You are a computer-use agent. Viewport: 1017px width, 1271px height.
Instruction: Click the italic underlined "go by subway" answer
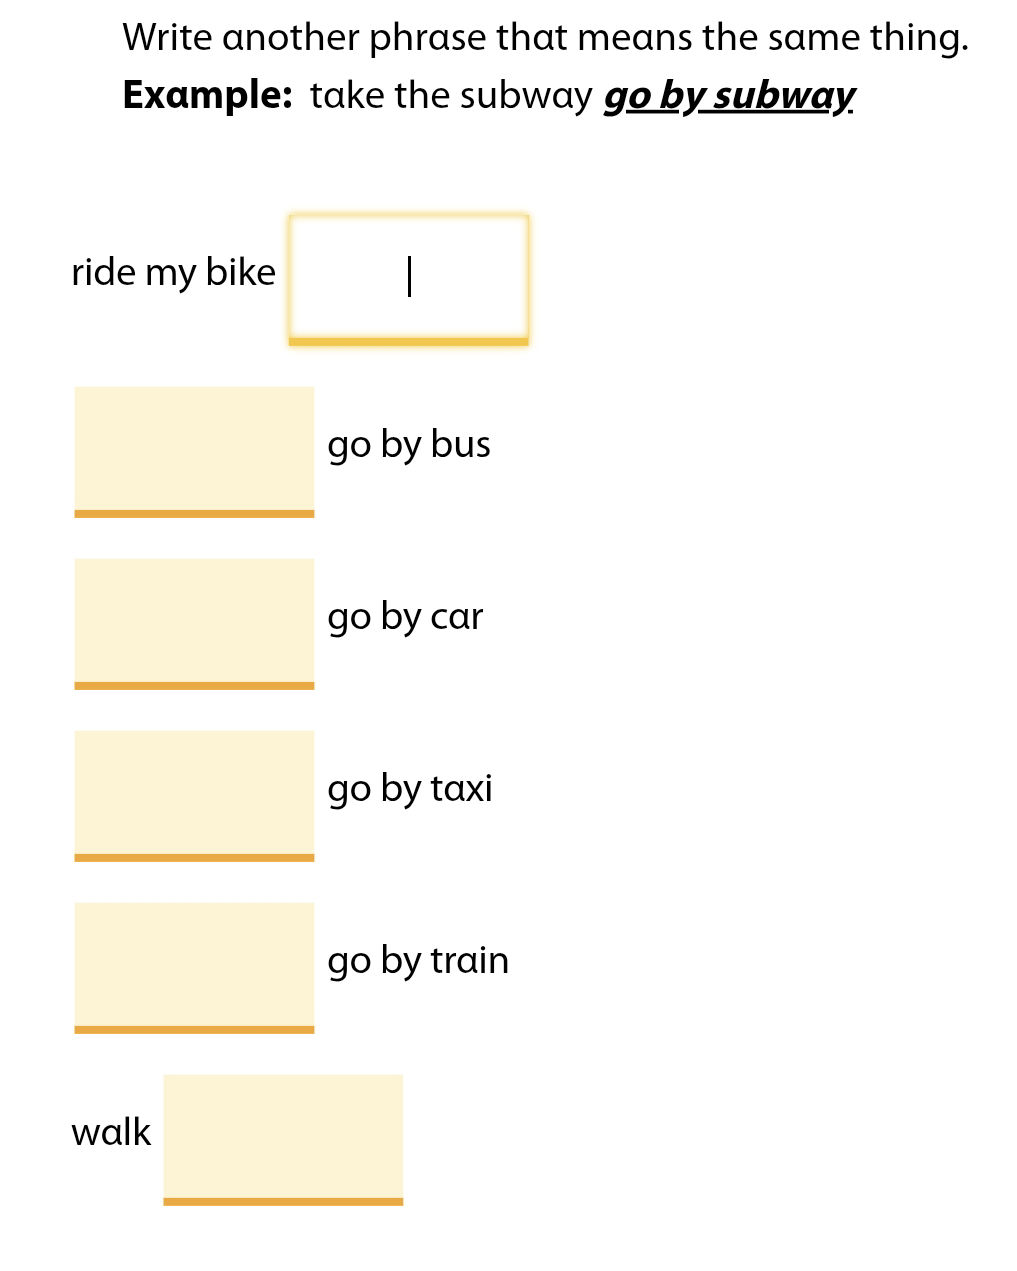click(728, 97)
